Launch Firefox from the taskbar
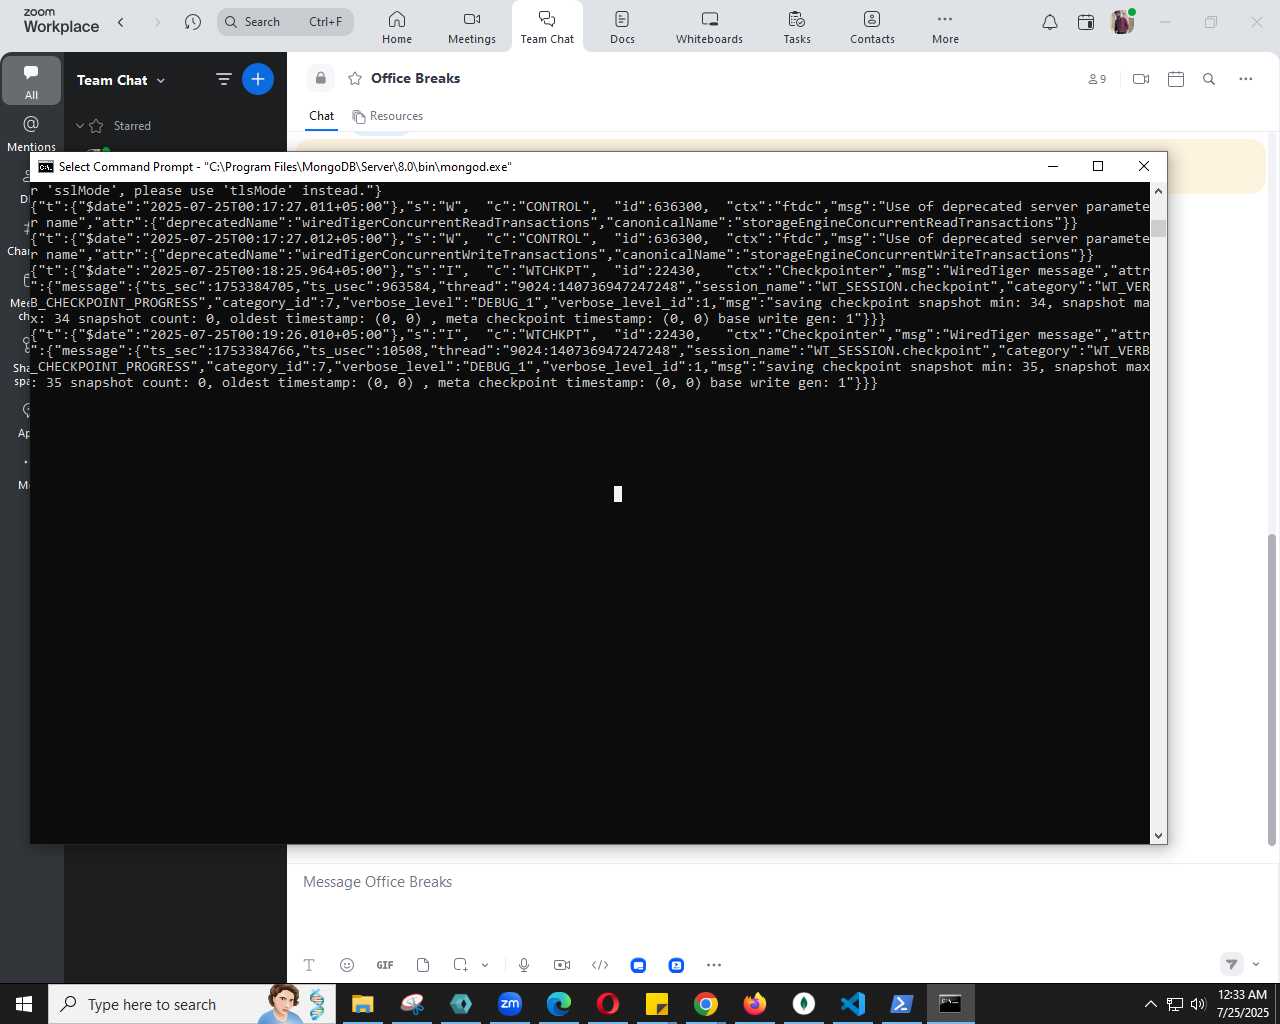Screen dimensions: 1280x1024 coord(755,1004)
